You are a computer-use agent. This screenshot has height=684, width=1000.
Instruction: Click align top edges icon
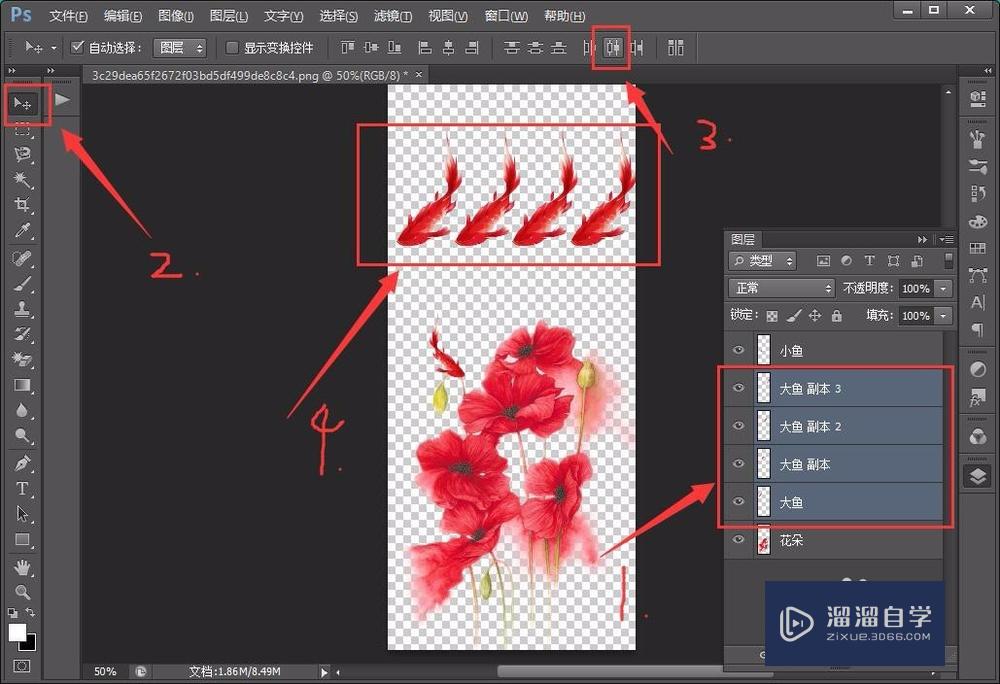348,47
